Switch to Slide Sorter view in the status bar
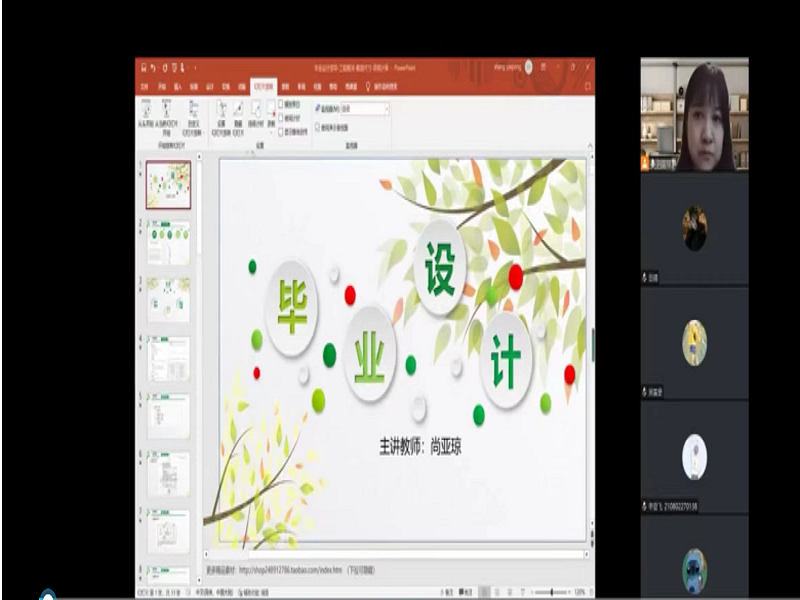Viewport: 800px width, 600px height. coord(497,592)
